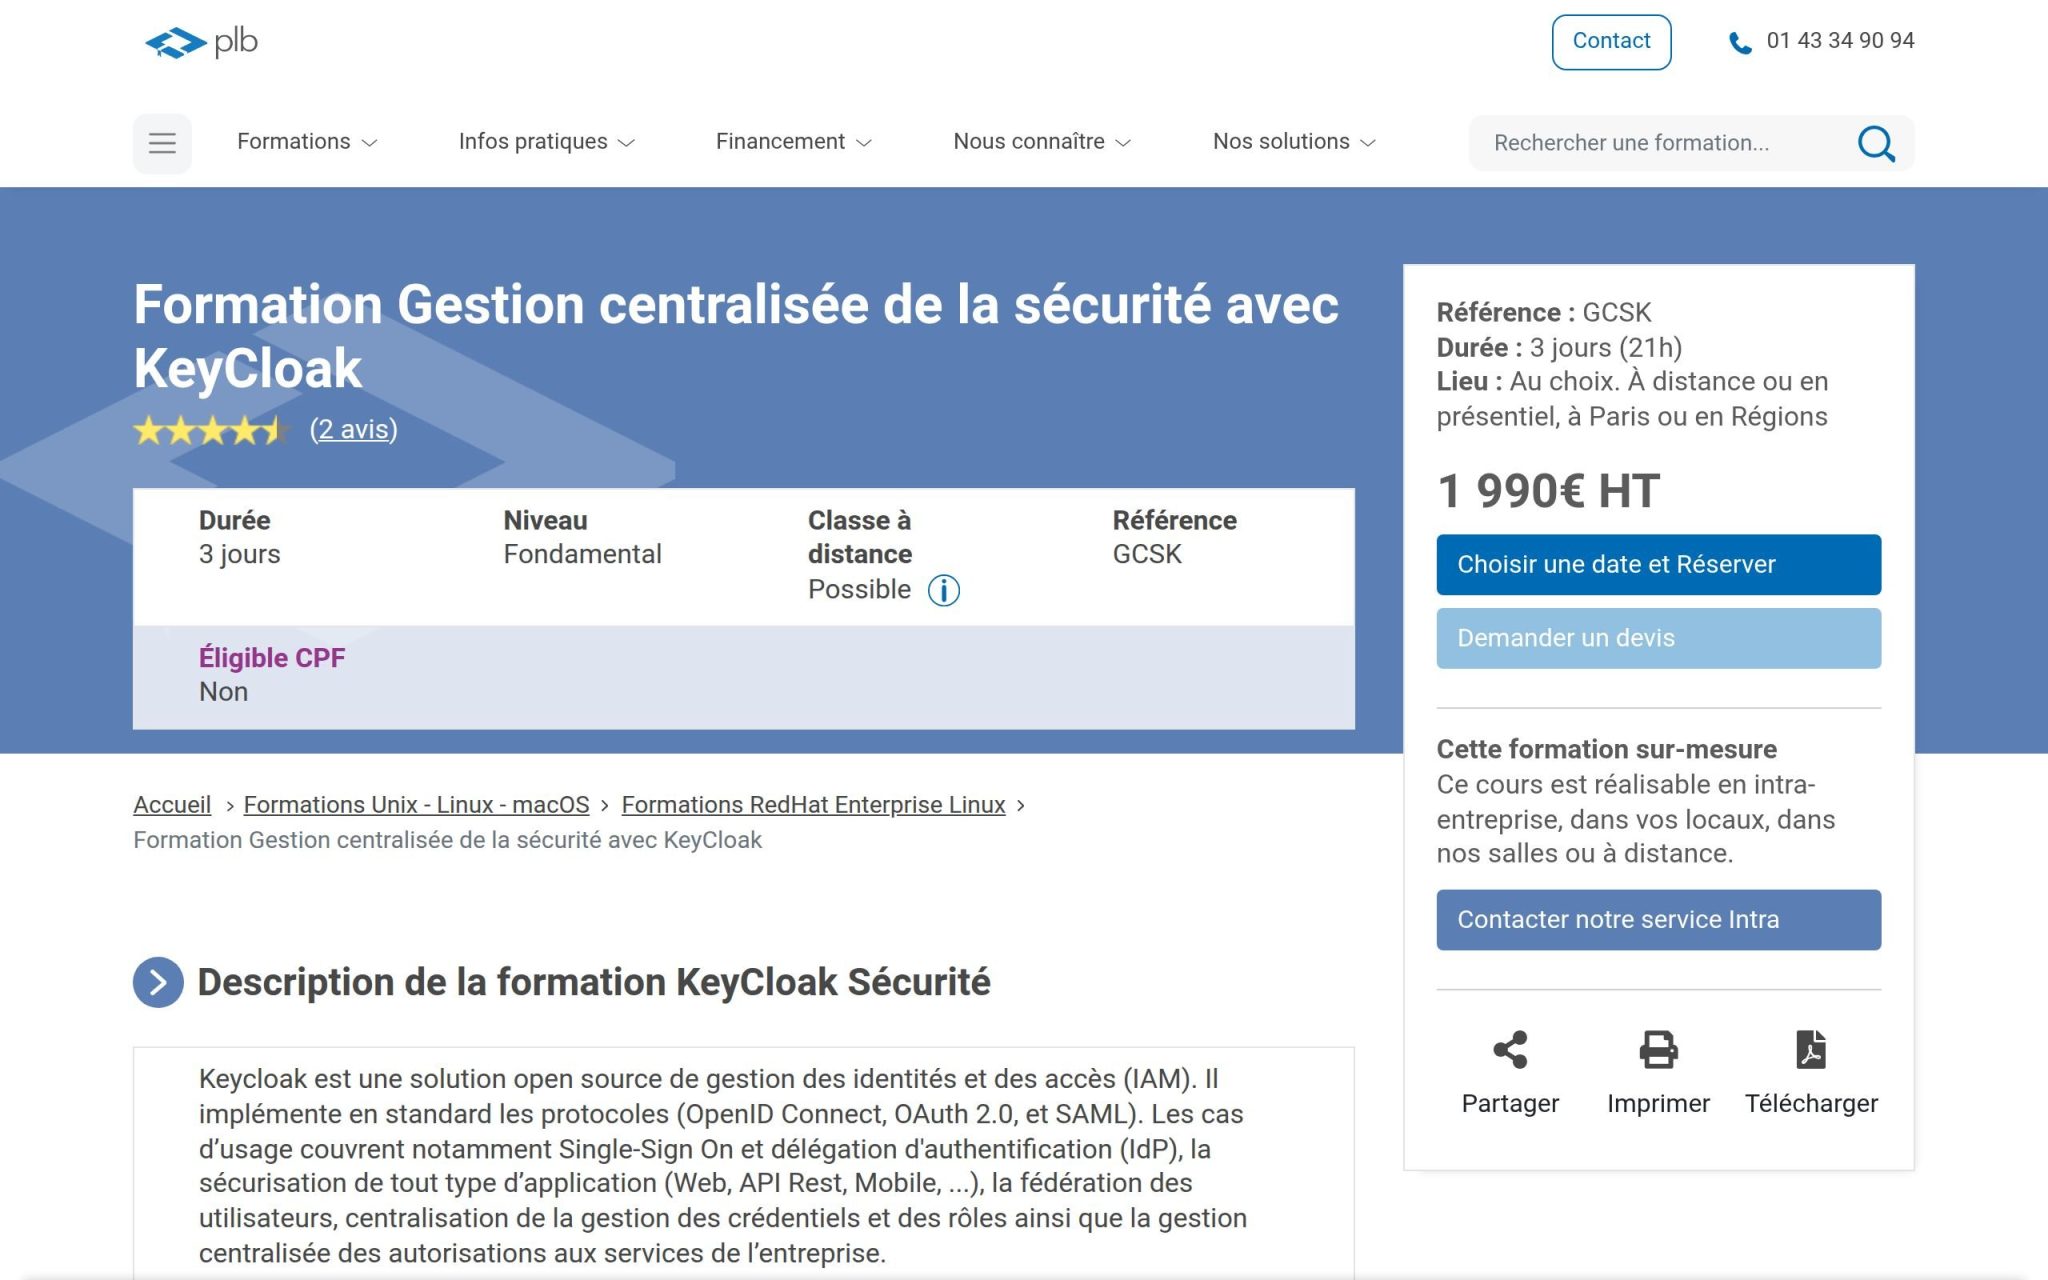This screenshot has width=2048, height=1280.
Task: Click the phone number 01 43 34 90 94
Action: pos(1840,41)
